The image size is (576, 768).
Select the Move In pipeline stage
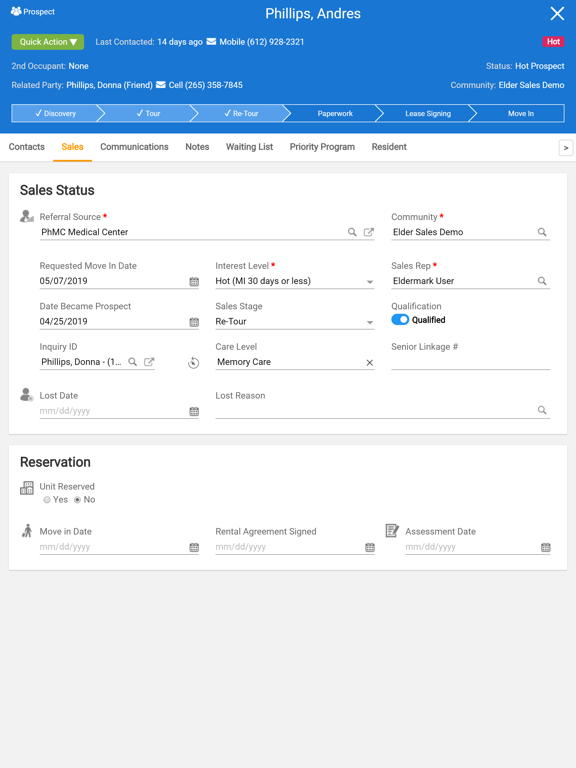521,113
